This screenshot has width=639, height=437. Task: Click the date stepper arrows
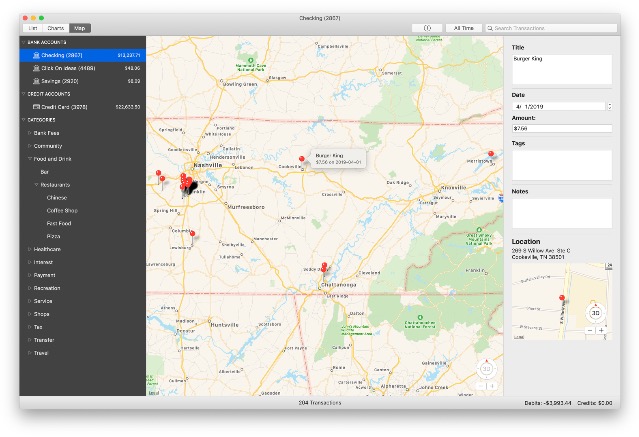click(x=610, y=106)
